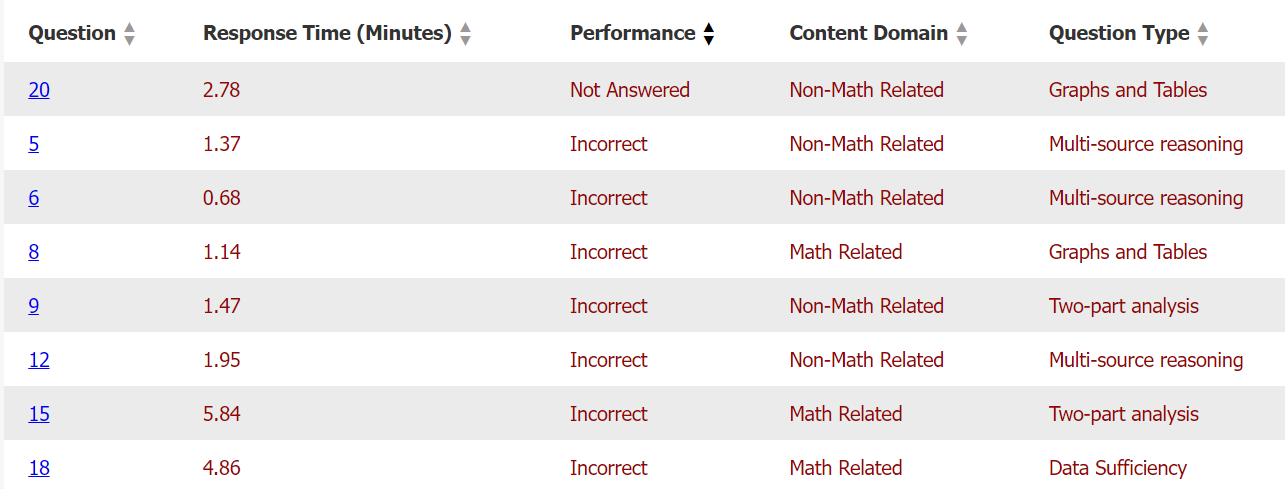The width and height of the screenshot is (1285, 489).
Task: Open question 12 link
Action: click(39, 360)
